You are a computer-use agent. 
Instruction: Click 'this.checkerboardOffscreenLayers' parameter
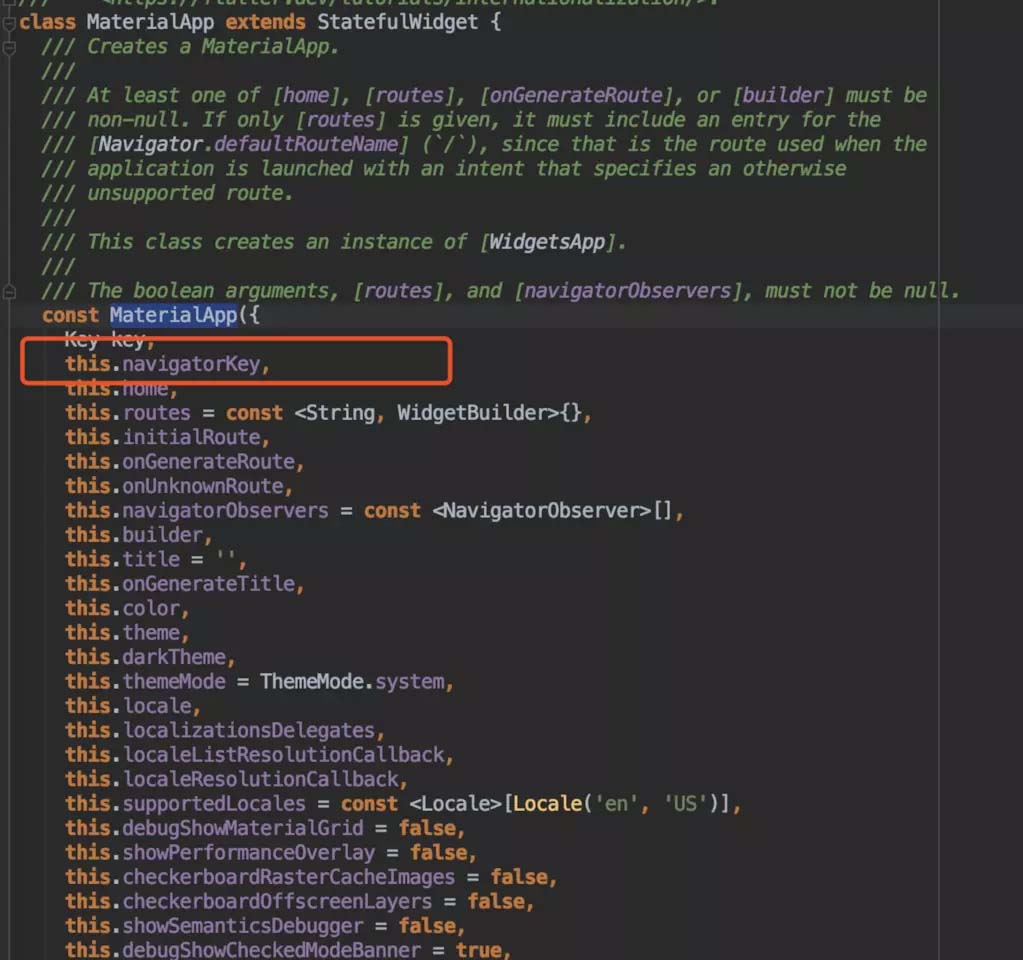coord(249,901)
